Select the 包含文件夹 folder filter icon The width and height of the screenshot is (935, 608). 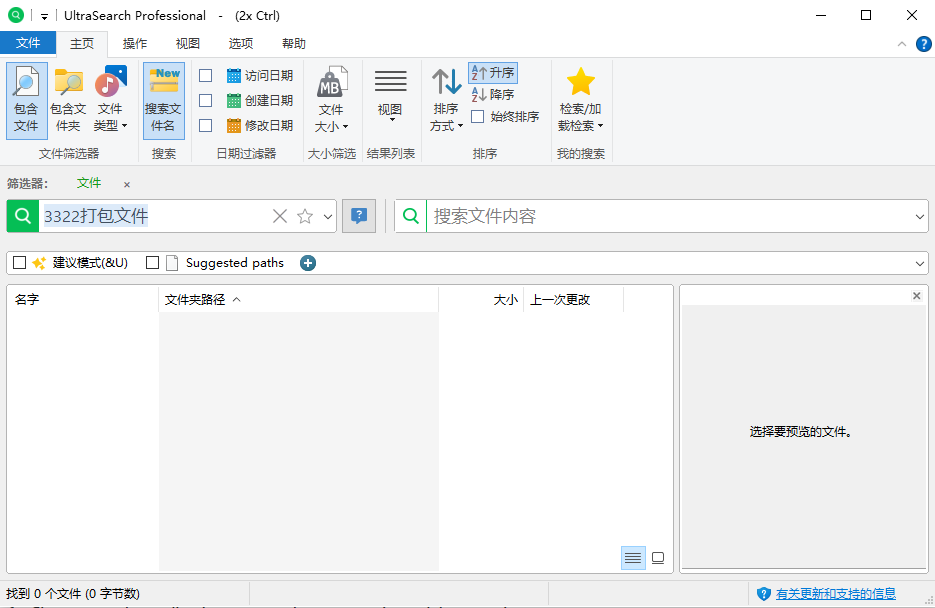[x=68, y=100]
